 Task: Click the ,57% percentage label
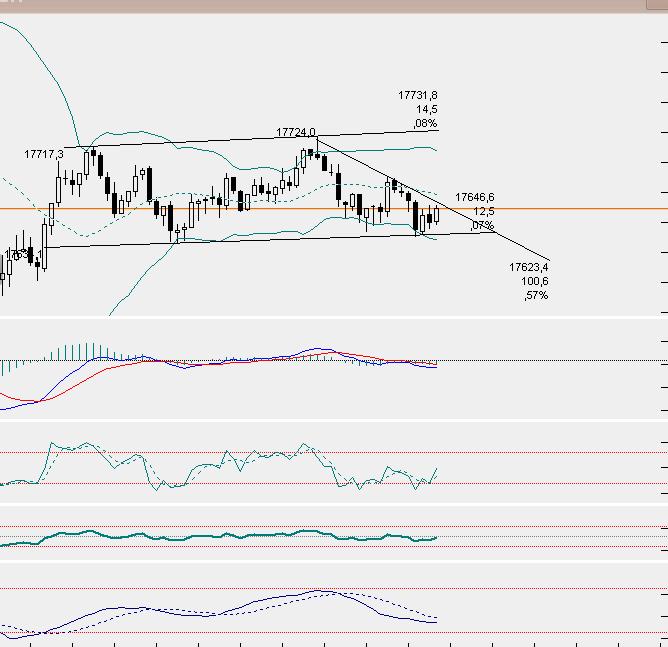point(536,295)
